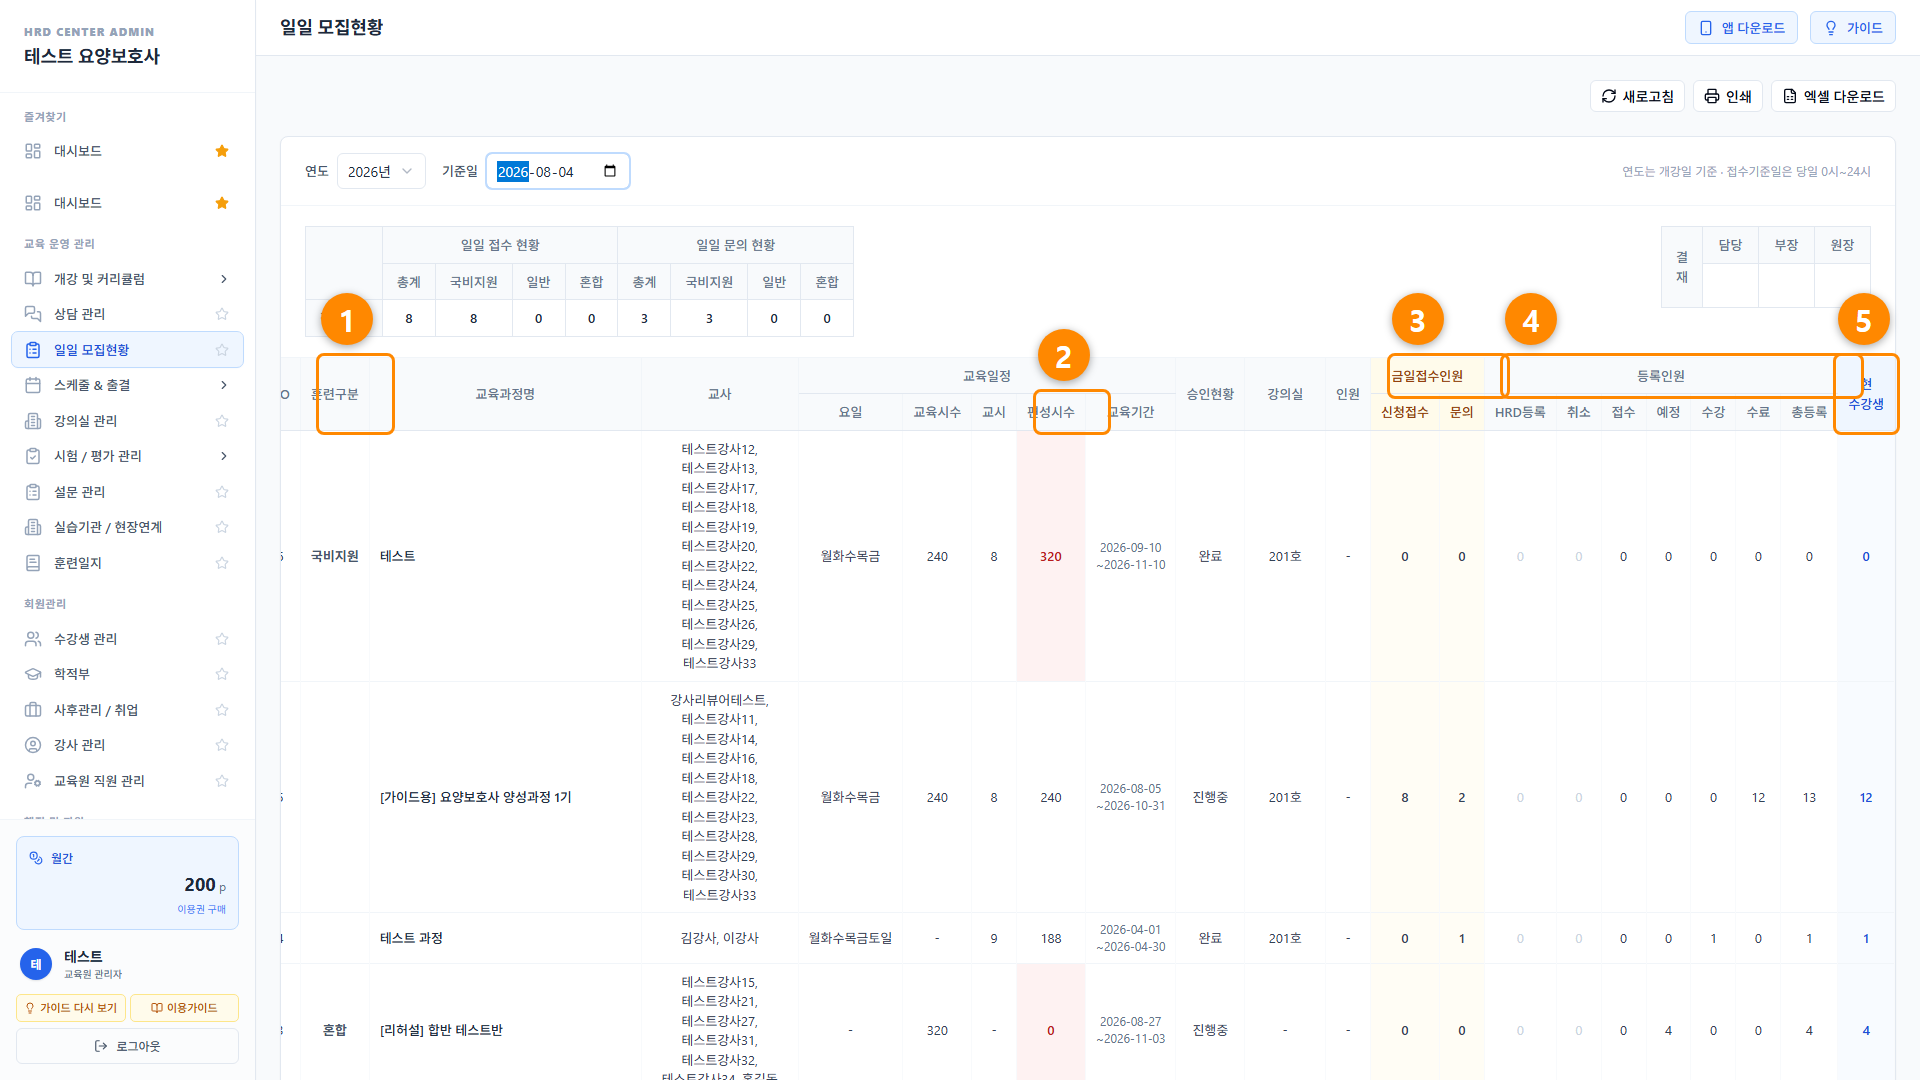Click the 이용권 구매 link
1920x1080 pixels.
click(202, 909)
